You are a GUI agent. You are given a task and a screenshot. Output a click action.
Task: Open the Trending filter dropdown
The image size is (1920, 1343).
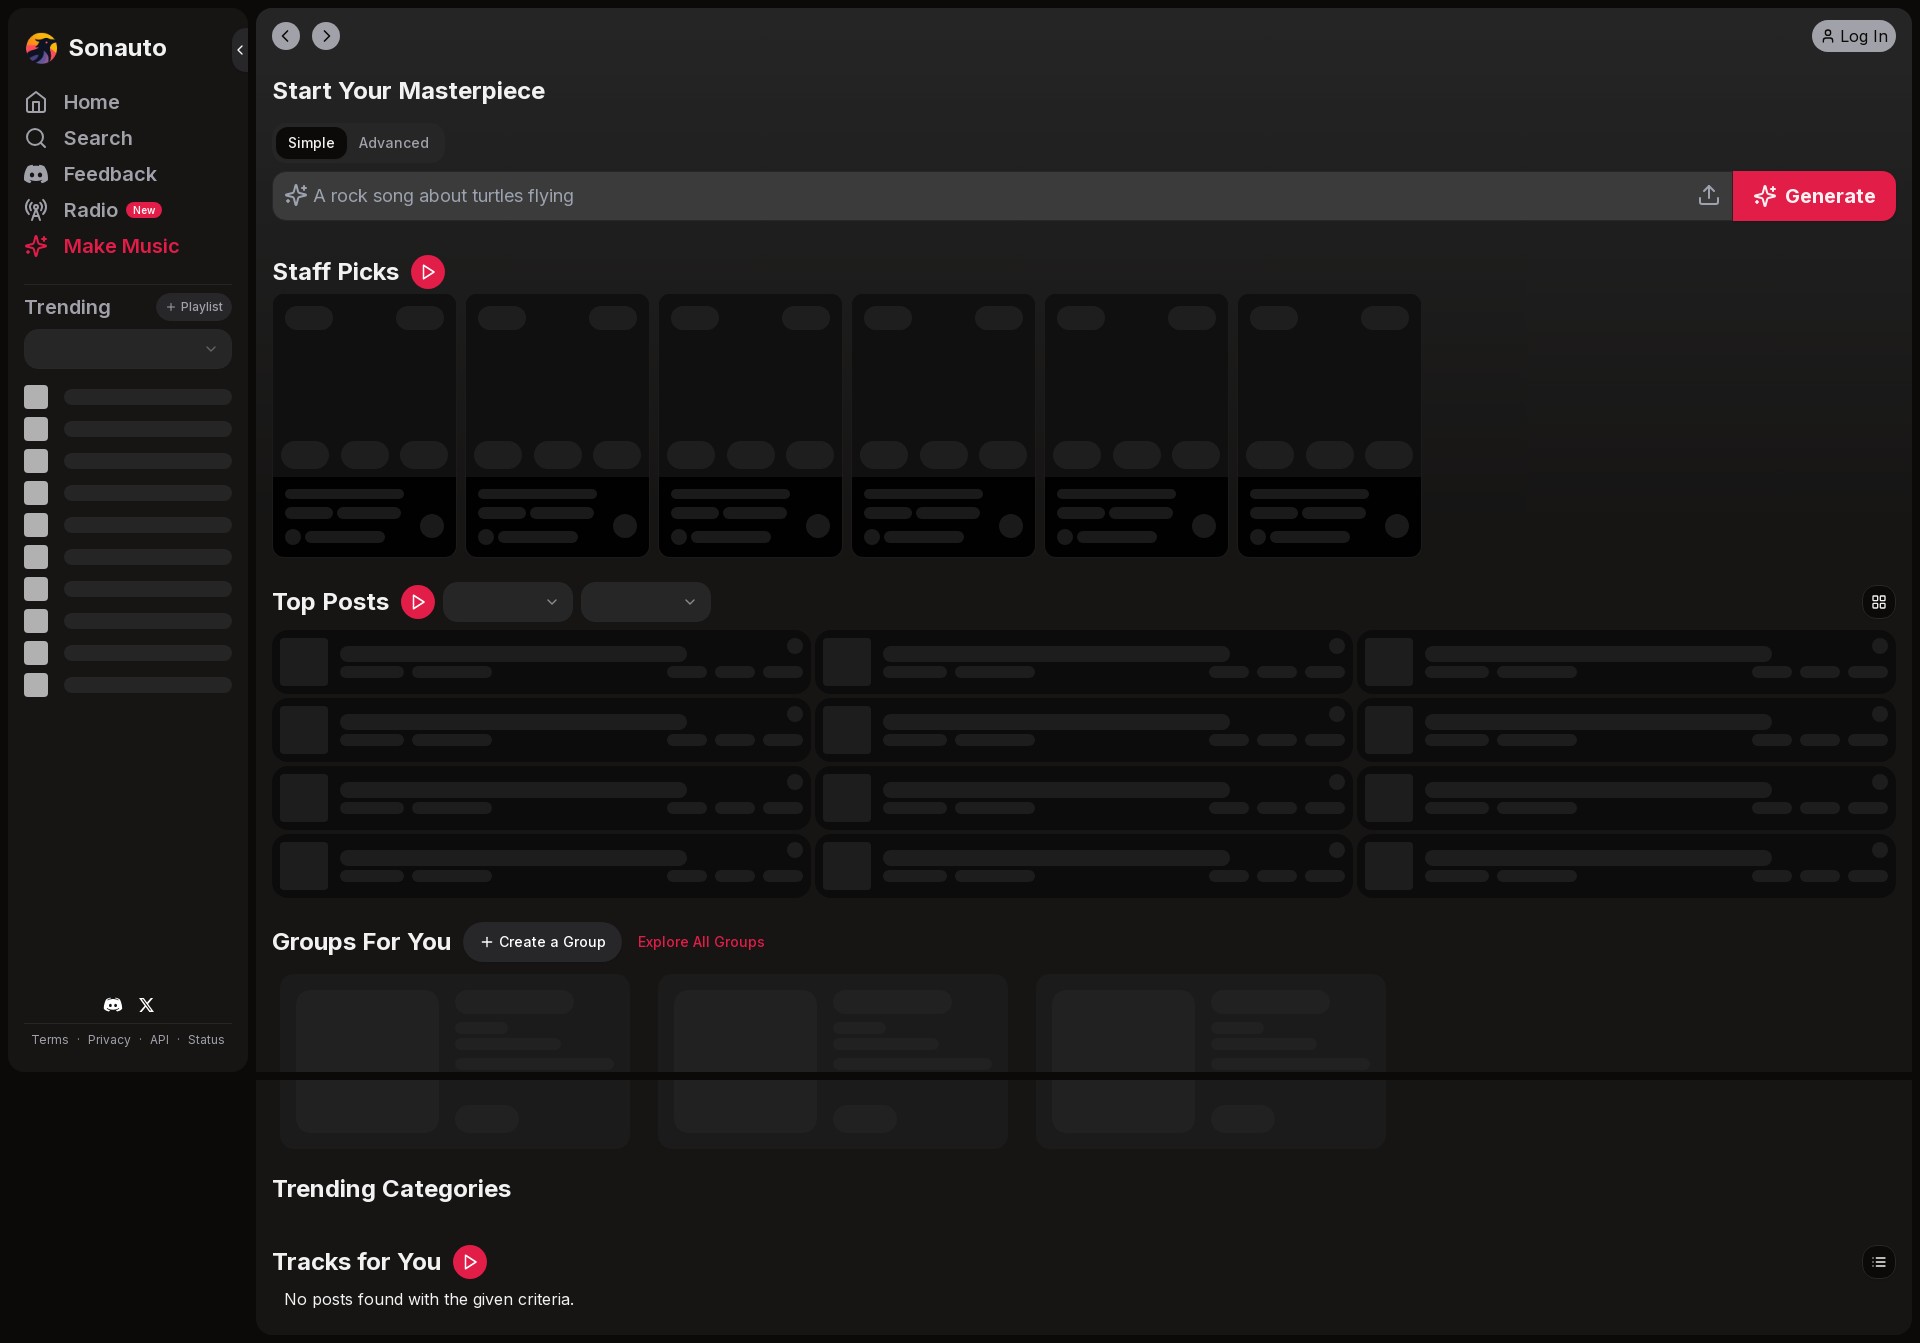tap(128, 349)
